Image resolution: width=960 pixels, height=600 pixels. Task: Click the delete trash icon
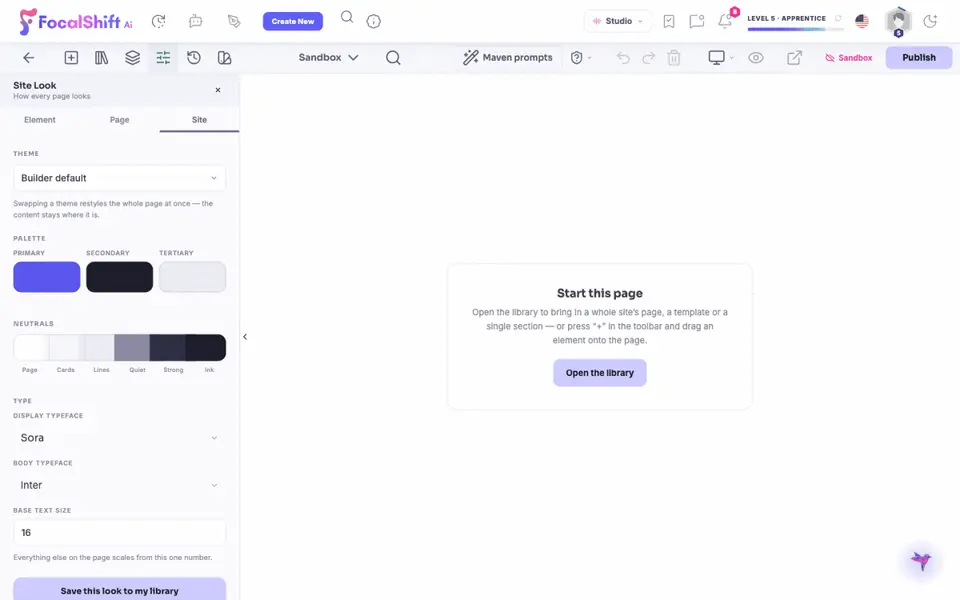pos(673,58)
